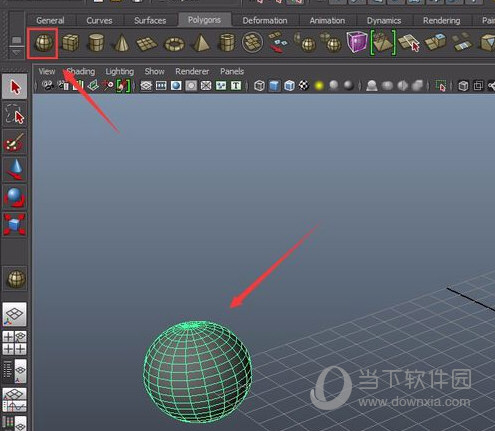Switch to four view layout
495x431 pixels.
click(15, 343)
